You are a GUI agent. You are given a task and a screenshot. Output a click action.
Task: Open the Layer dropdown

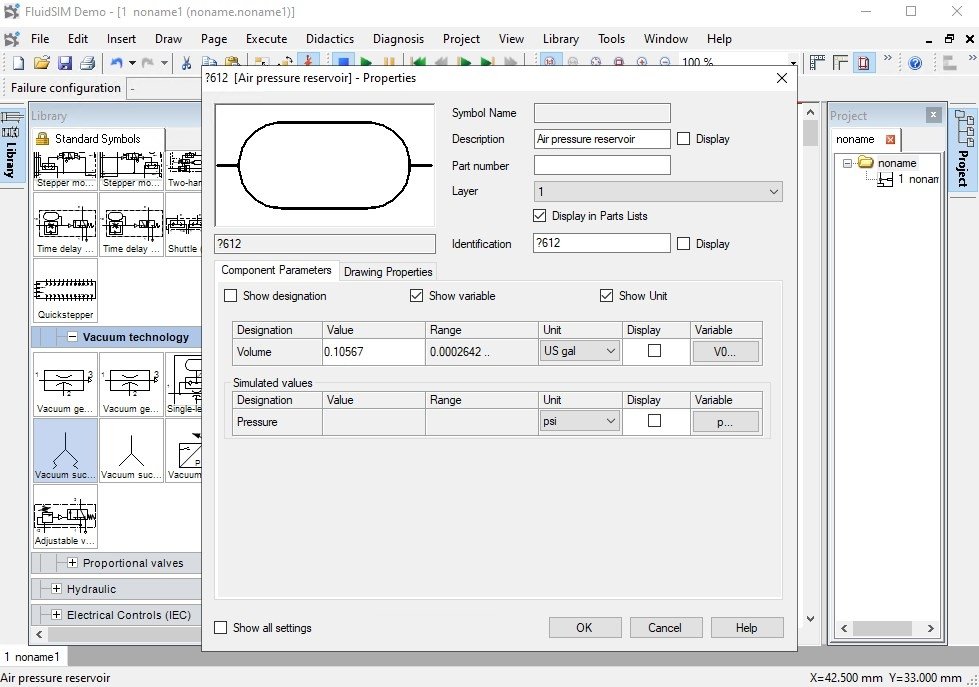pyautogui.click(x=658, y=192)
